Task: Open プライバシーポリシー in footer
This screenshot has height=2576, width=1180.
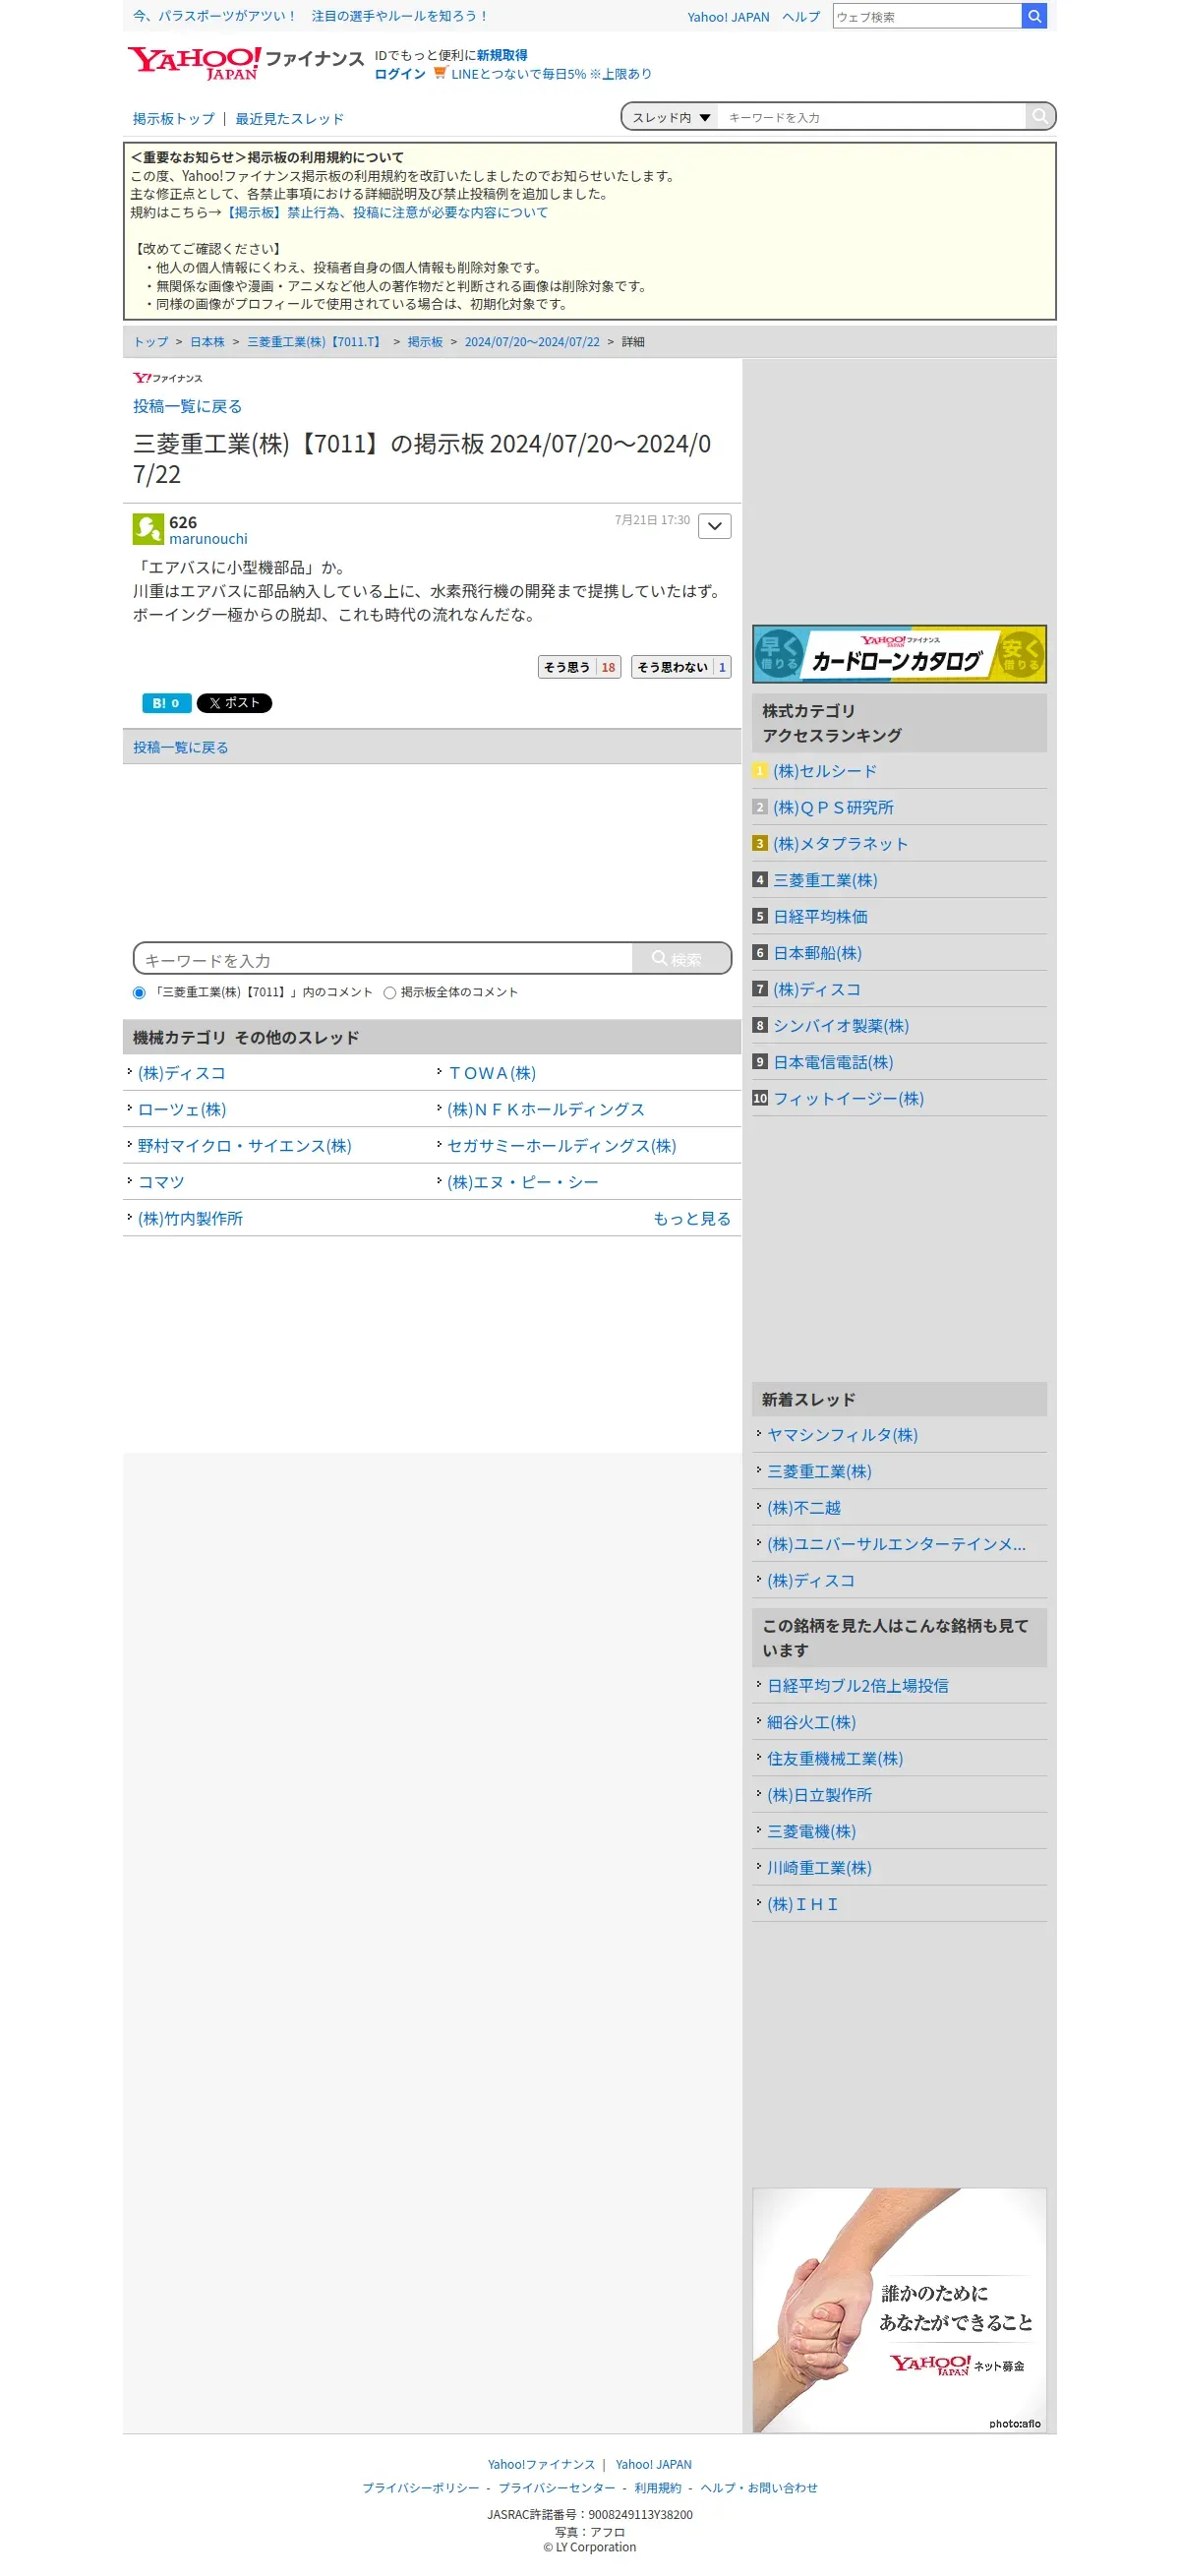Action: (421, 2488)
